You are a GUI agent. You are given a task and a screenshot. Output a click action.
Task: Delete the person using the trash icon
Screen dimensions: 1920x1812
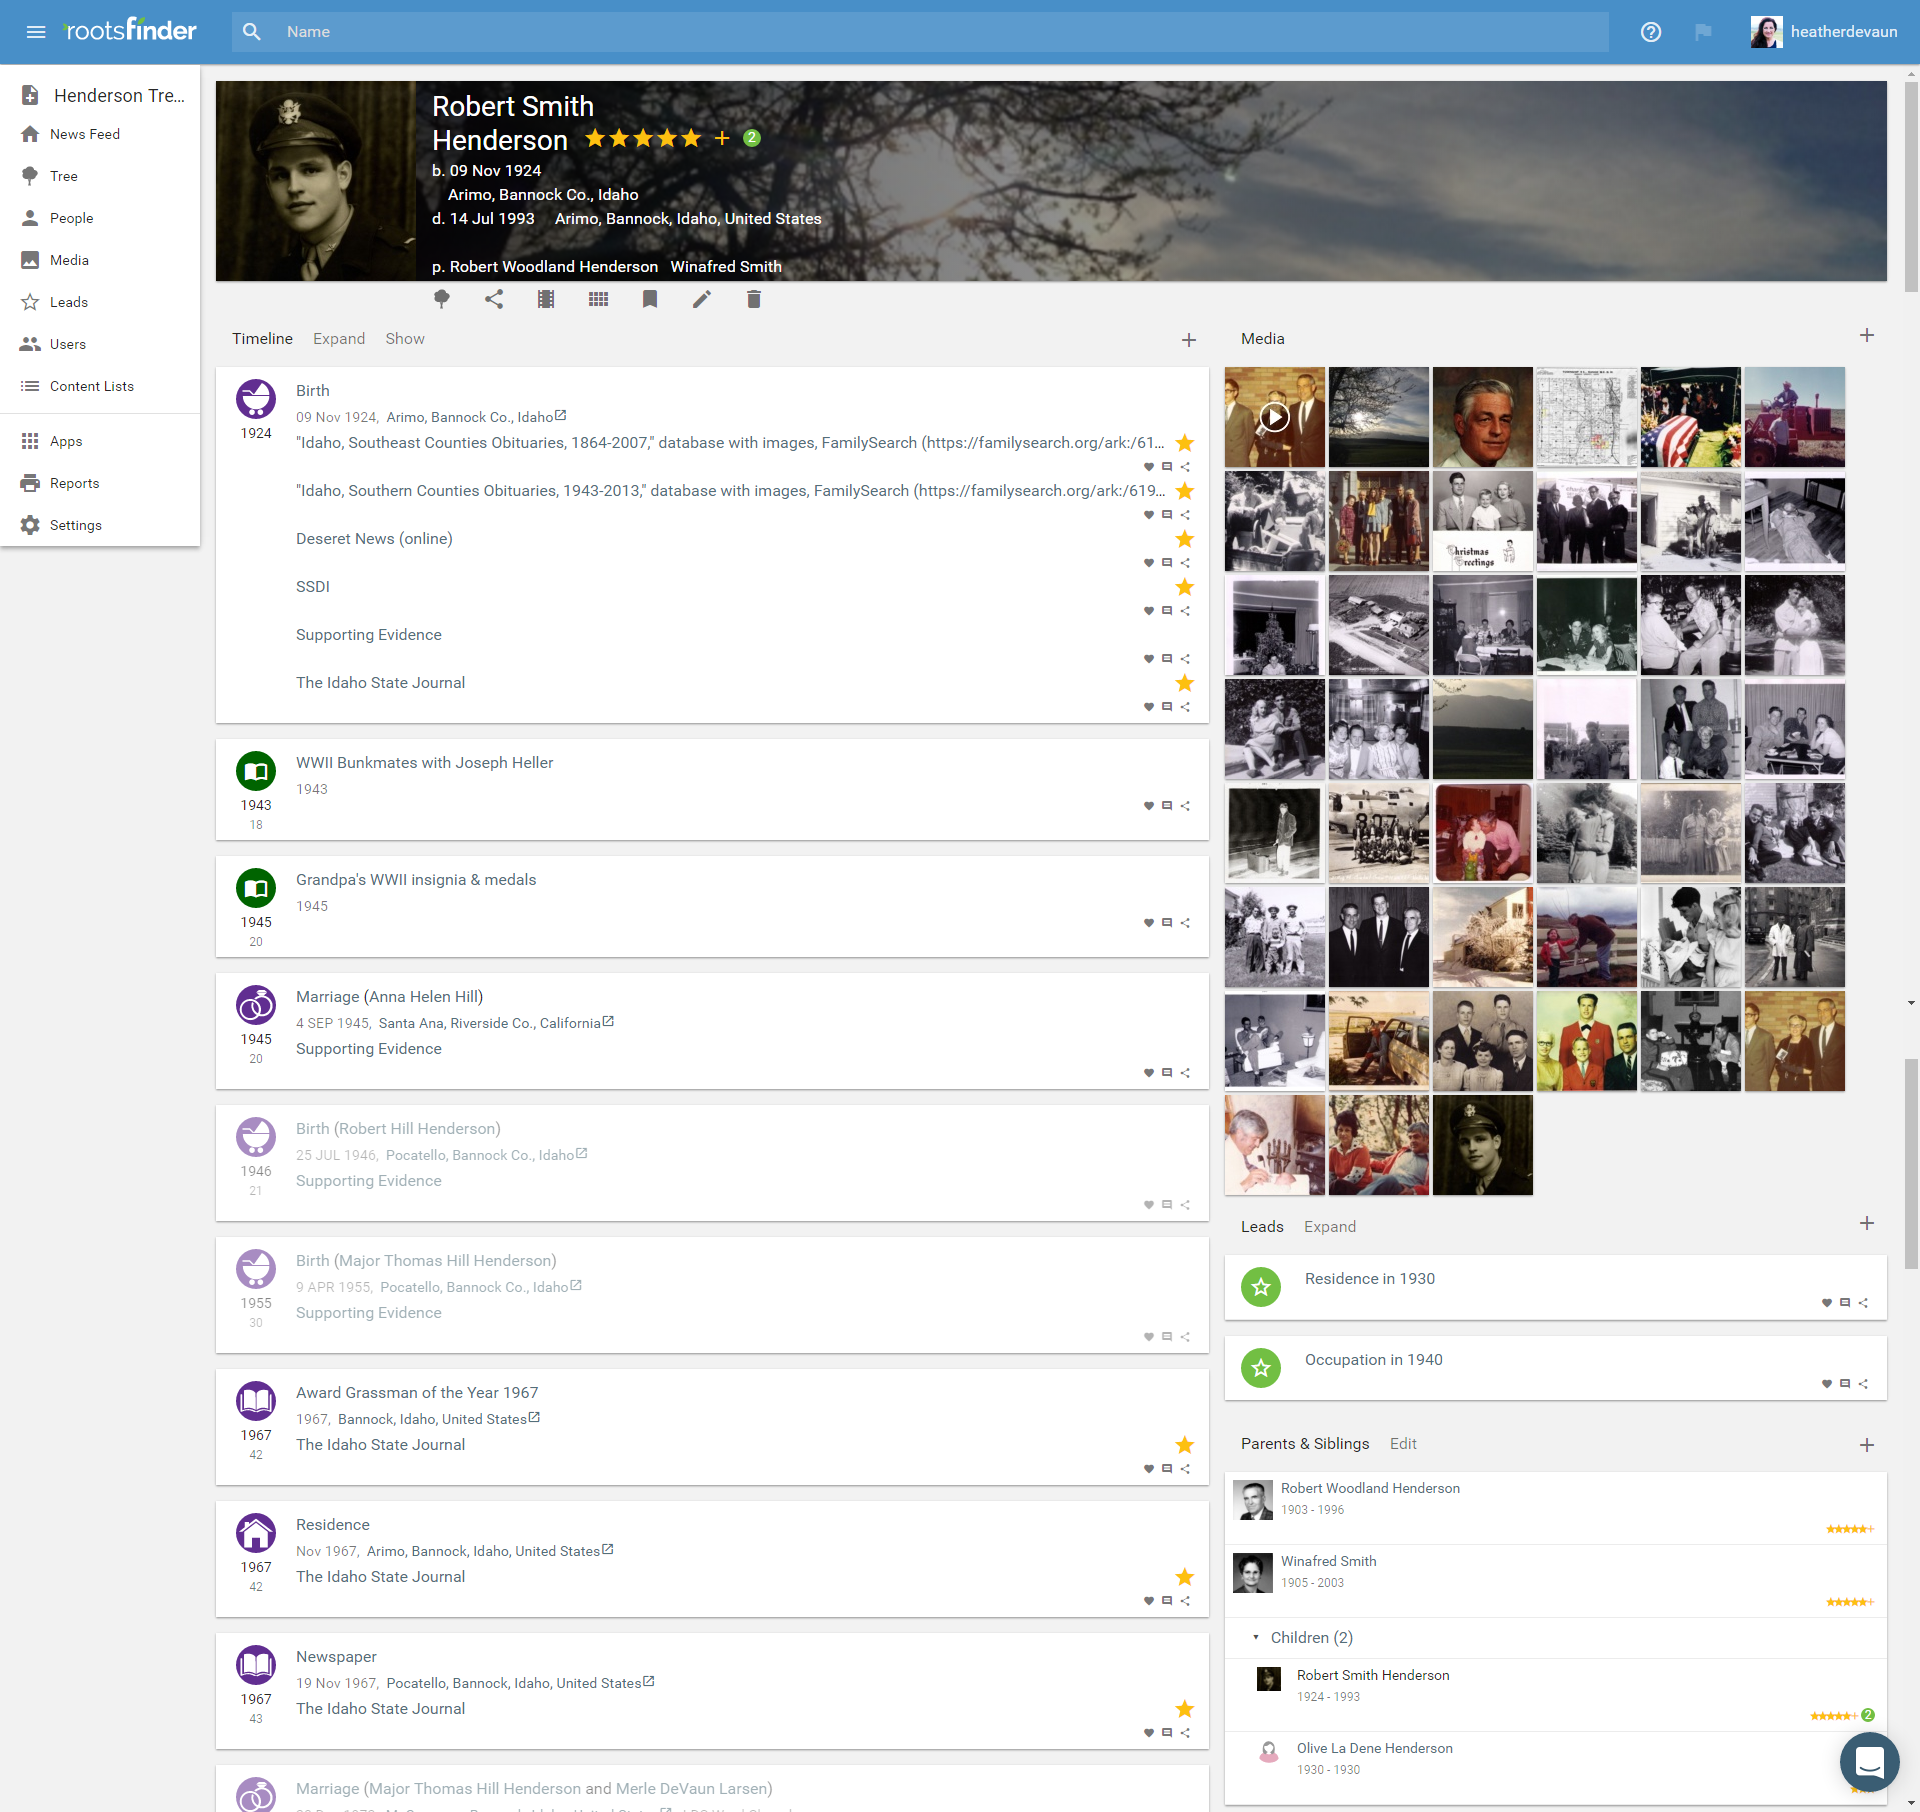[x=754, y=299]
